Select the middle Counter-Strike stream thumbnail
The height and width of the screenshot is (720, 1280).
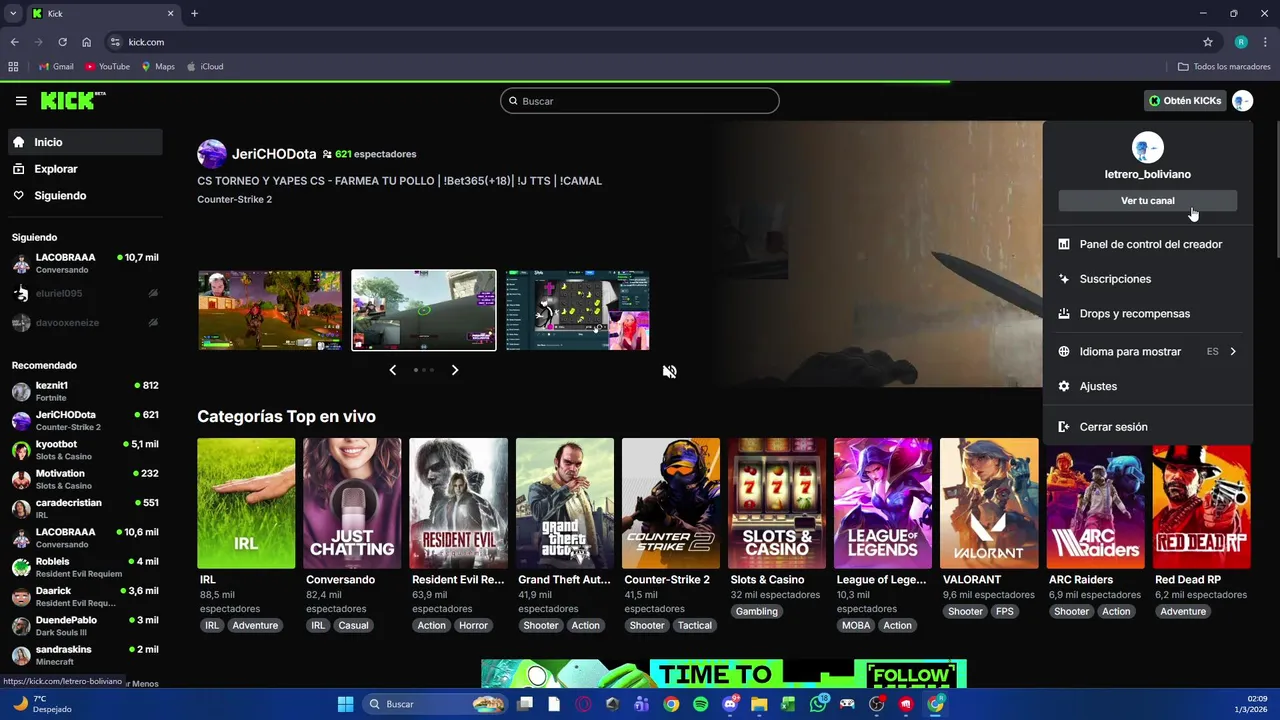click(424, 310)
